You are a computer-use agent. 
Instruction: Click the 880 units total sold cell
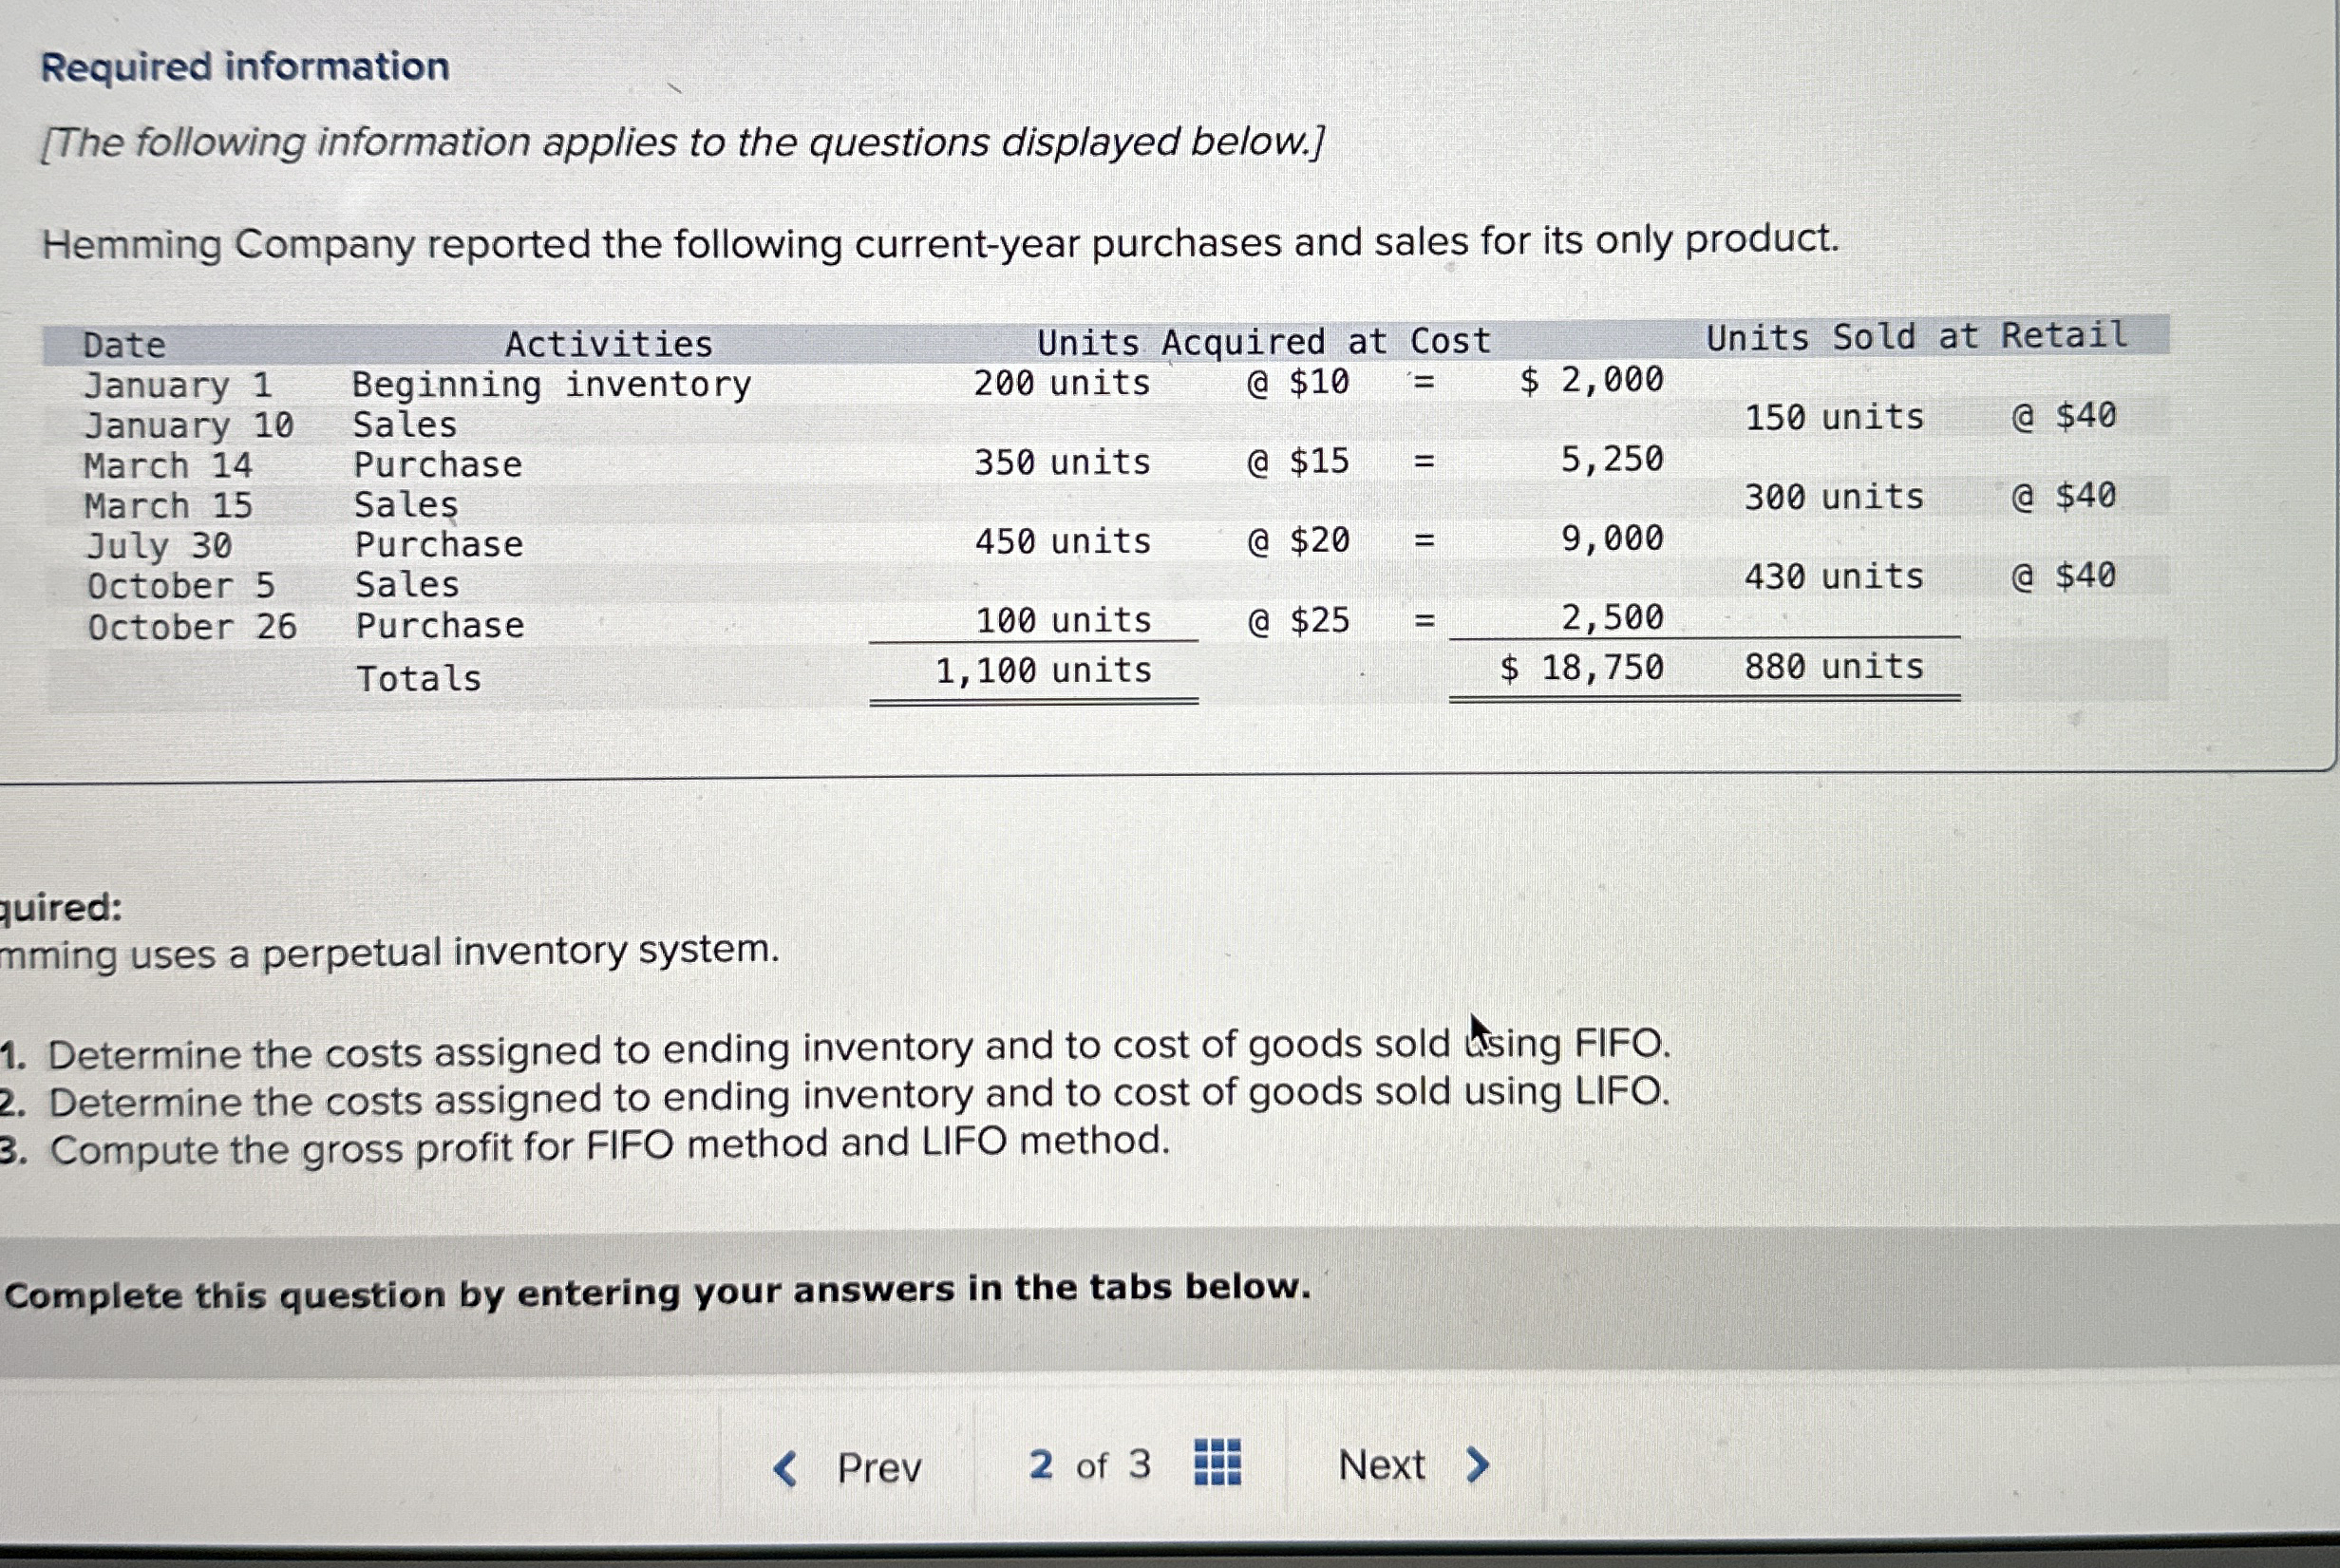(1833, 667)
